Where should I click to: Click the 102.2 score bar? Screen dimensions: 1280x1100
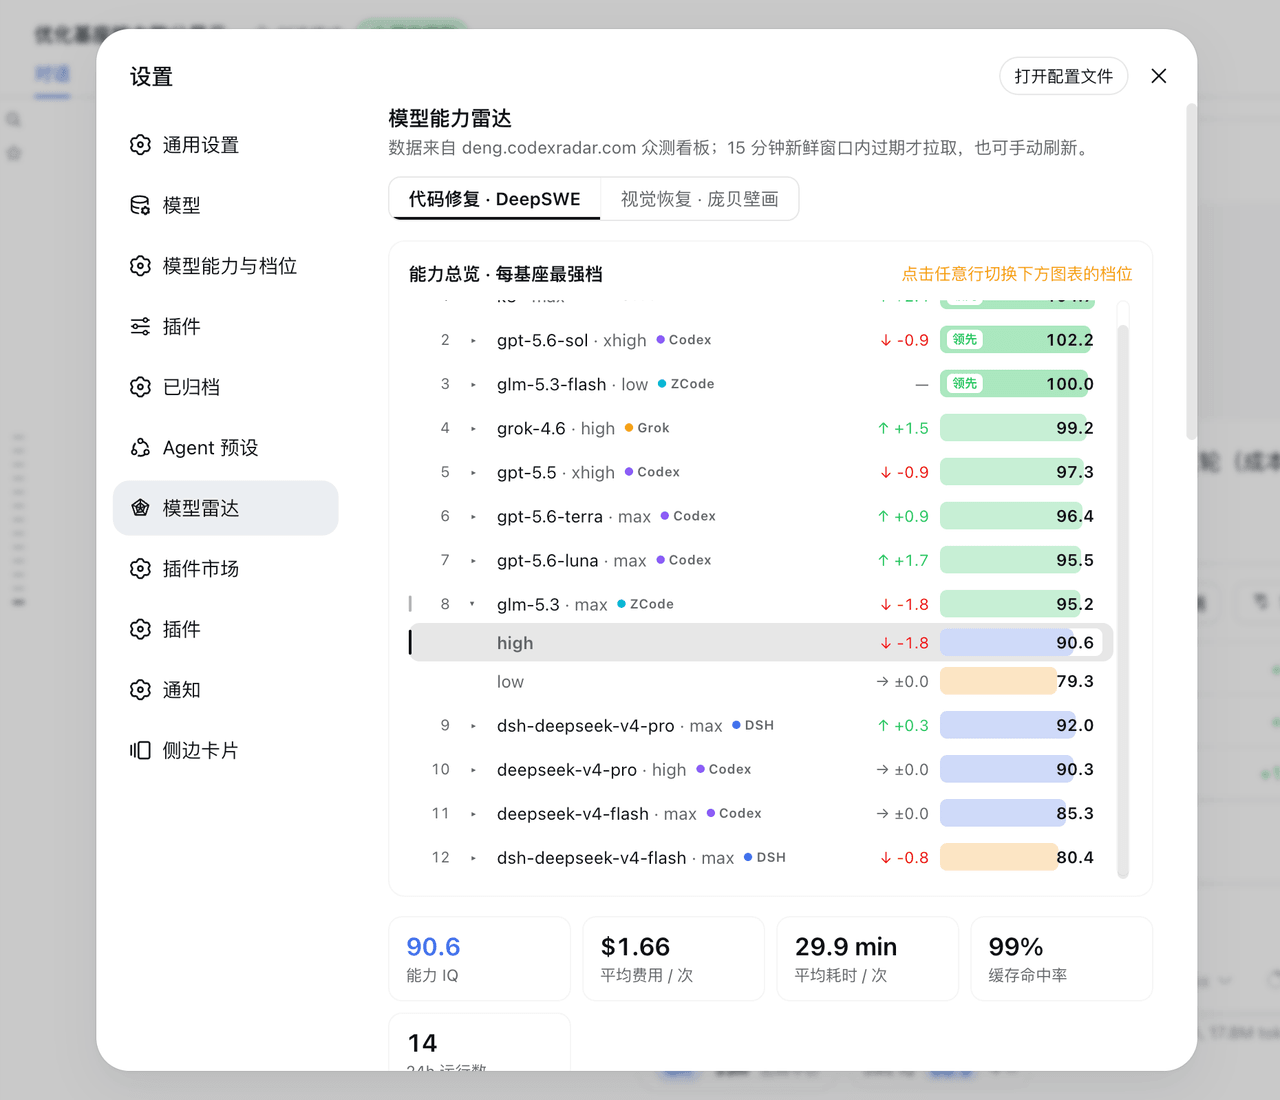pos(1017,340)
